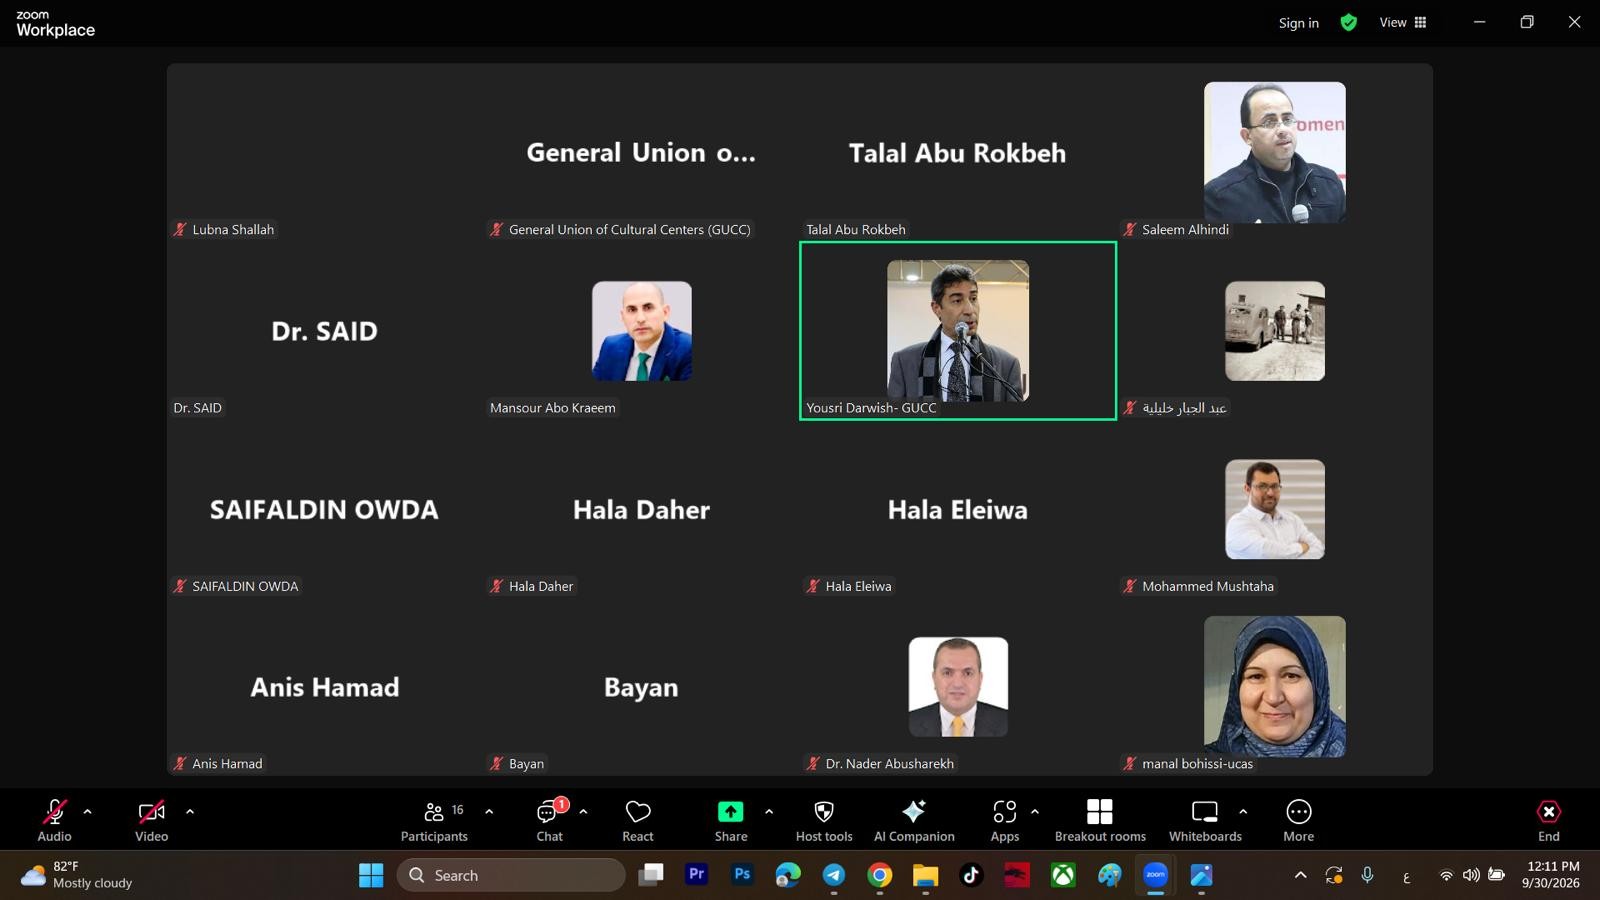
Task: Show hidden system tray icons
Action: [1300, 875]
